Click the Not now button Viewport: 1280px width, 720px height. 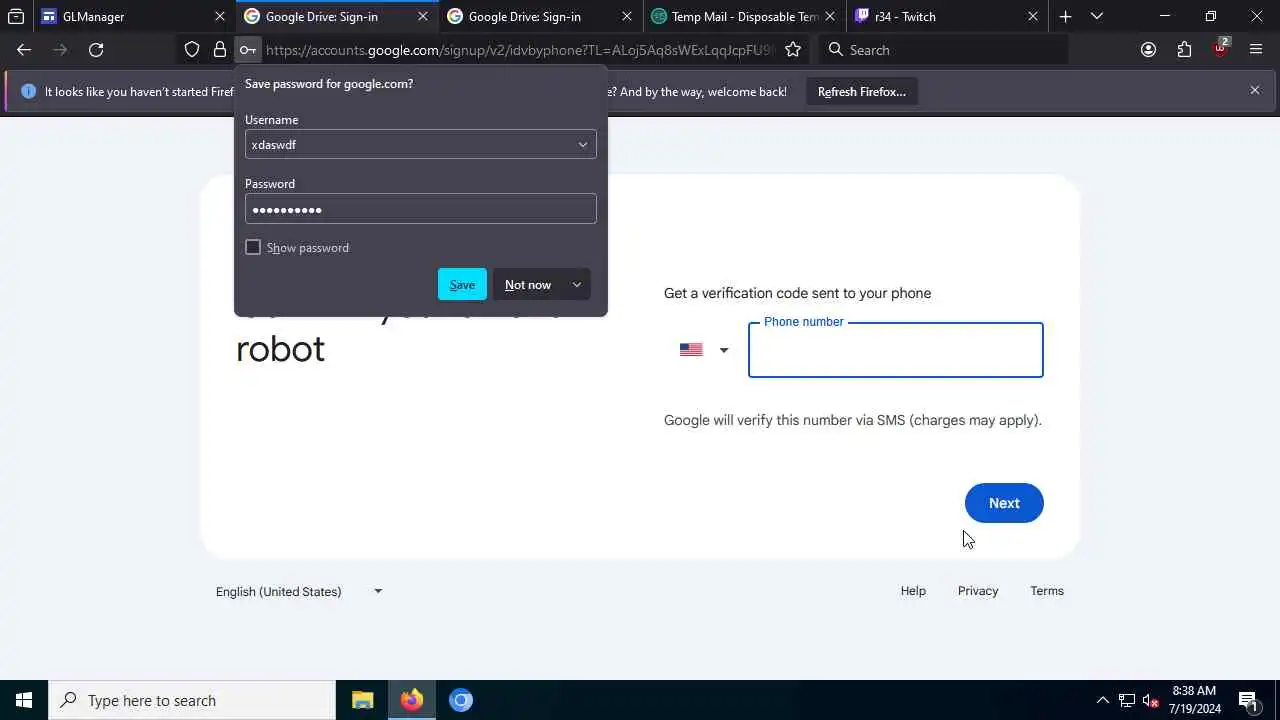pyautogui.click(x=528, y=285)
